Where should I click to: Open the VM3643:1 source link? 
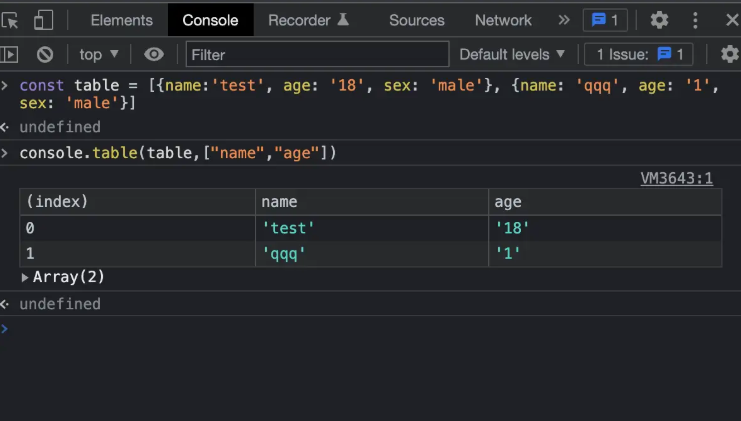click(676, 178)
